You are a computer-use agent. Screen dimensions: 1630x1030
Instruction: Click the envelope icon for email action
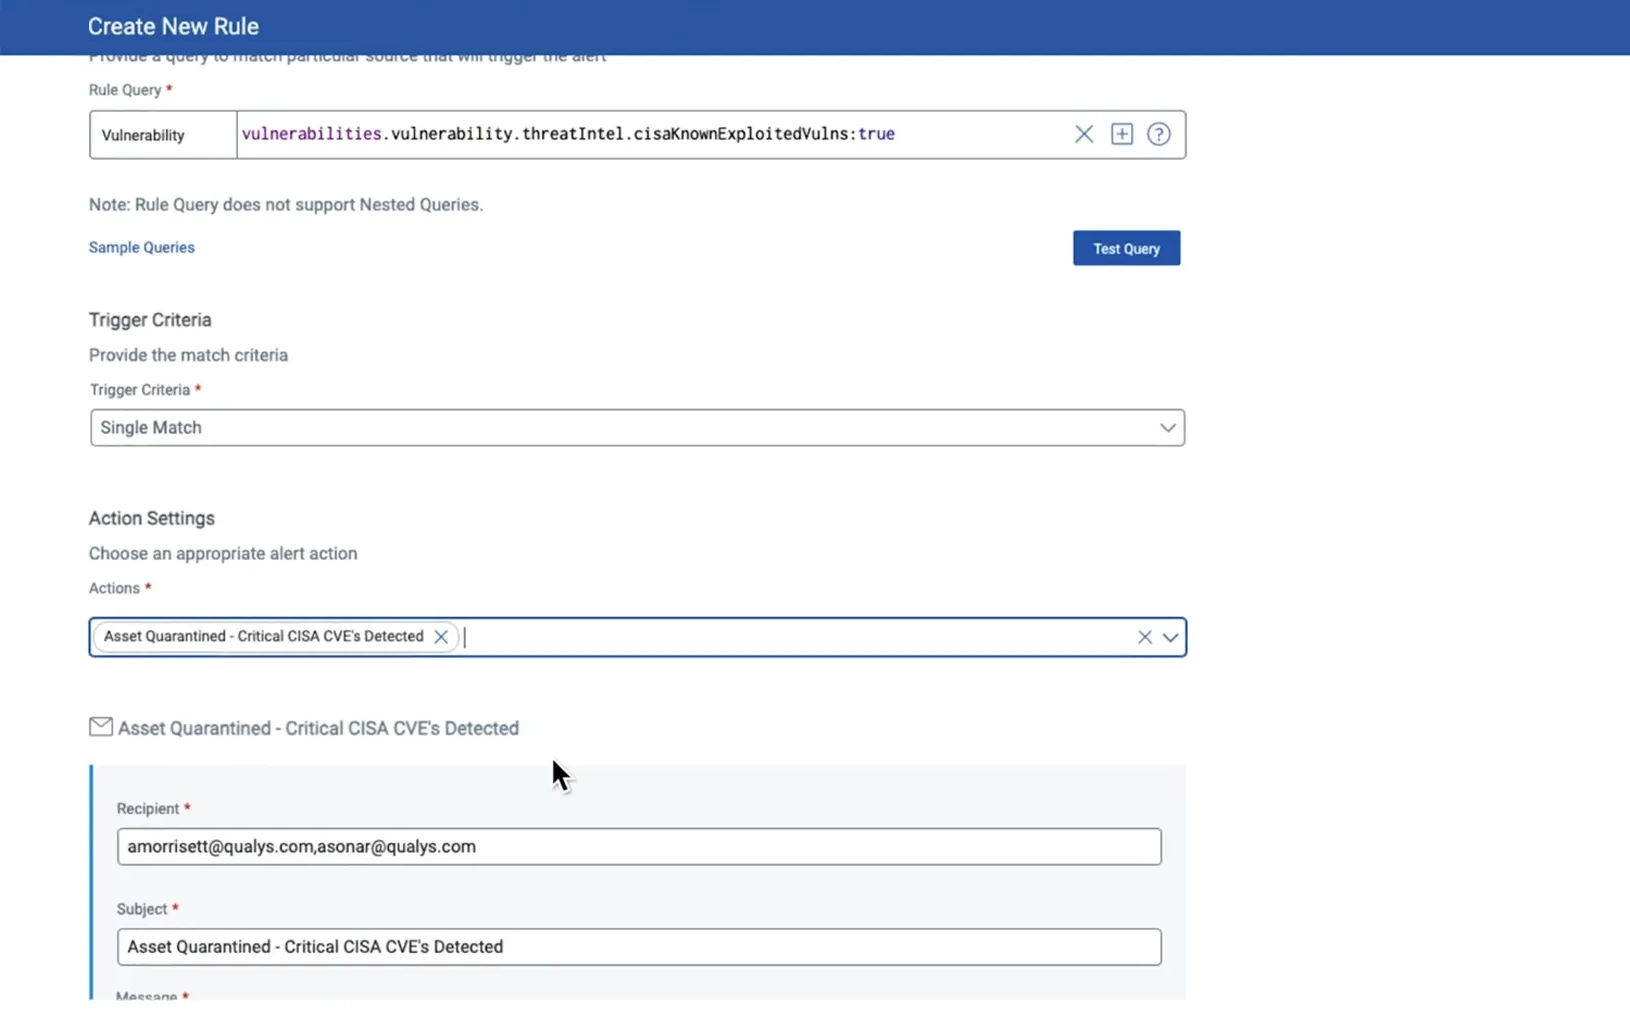click(100, 727)
